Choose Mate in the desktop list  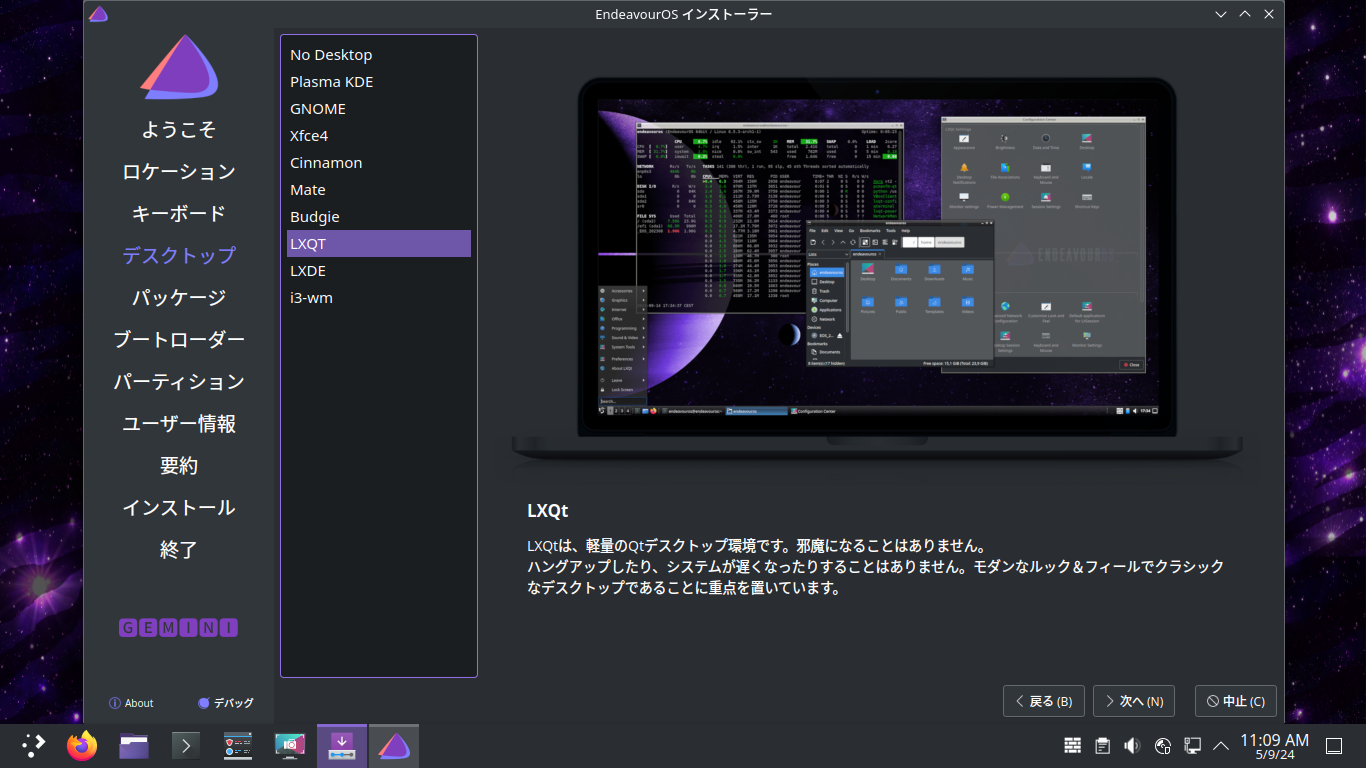(x=378, y=190)
